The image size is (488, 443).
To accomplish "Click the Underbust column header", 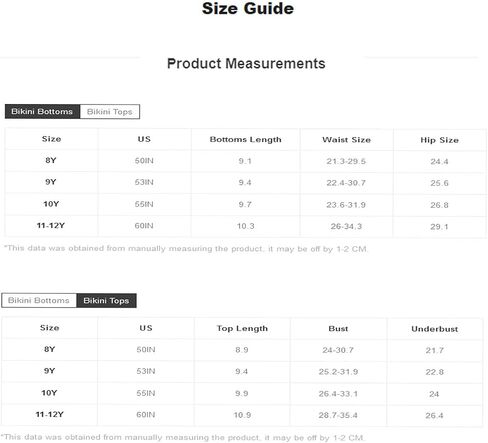I will click(434, 329).
